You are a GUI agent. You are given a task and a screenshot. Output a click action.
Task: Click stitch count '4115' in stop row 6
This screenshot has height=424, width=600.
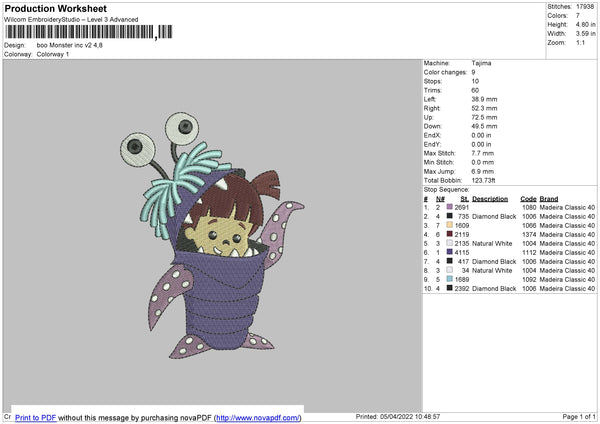click(461, 253)
